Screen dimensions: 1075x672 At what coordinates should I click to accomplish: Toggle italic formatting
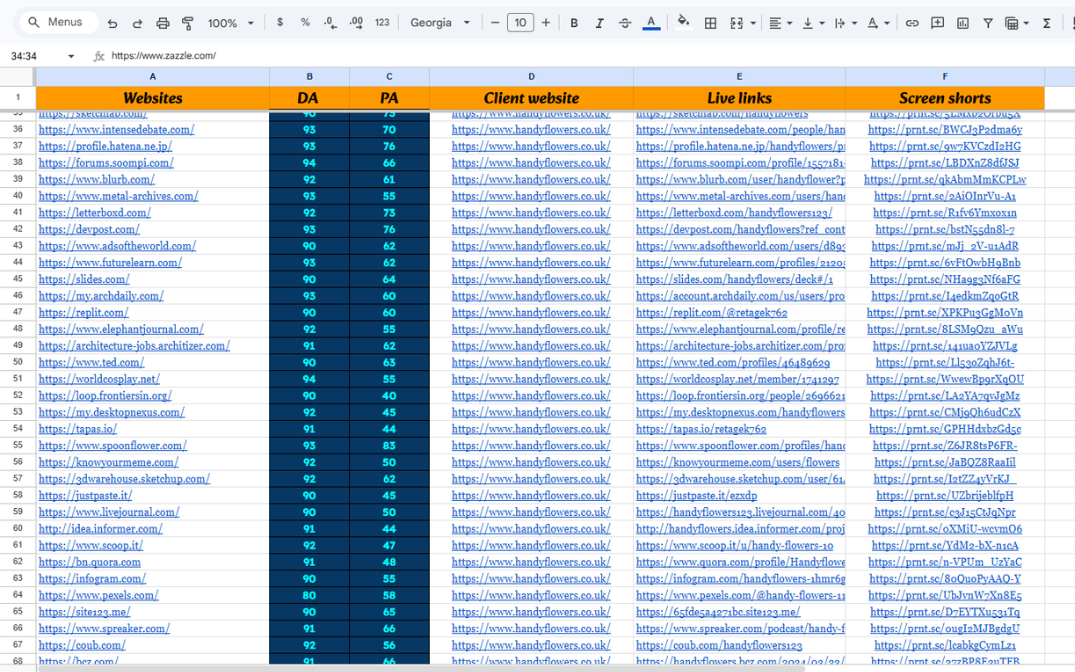[x=599, y=23]
